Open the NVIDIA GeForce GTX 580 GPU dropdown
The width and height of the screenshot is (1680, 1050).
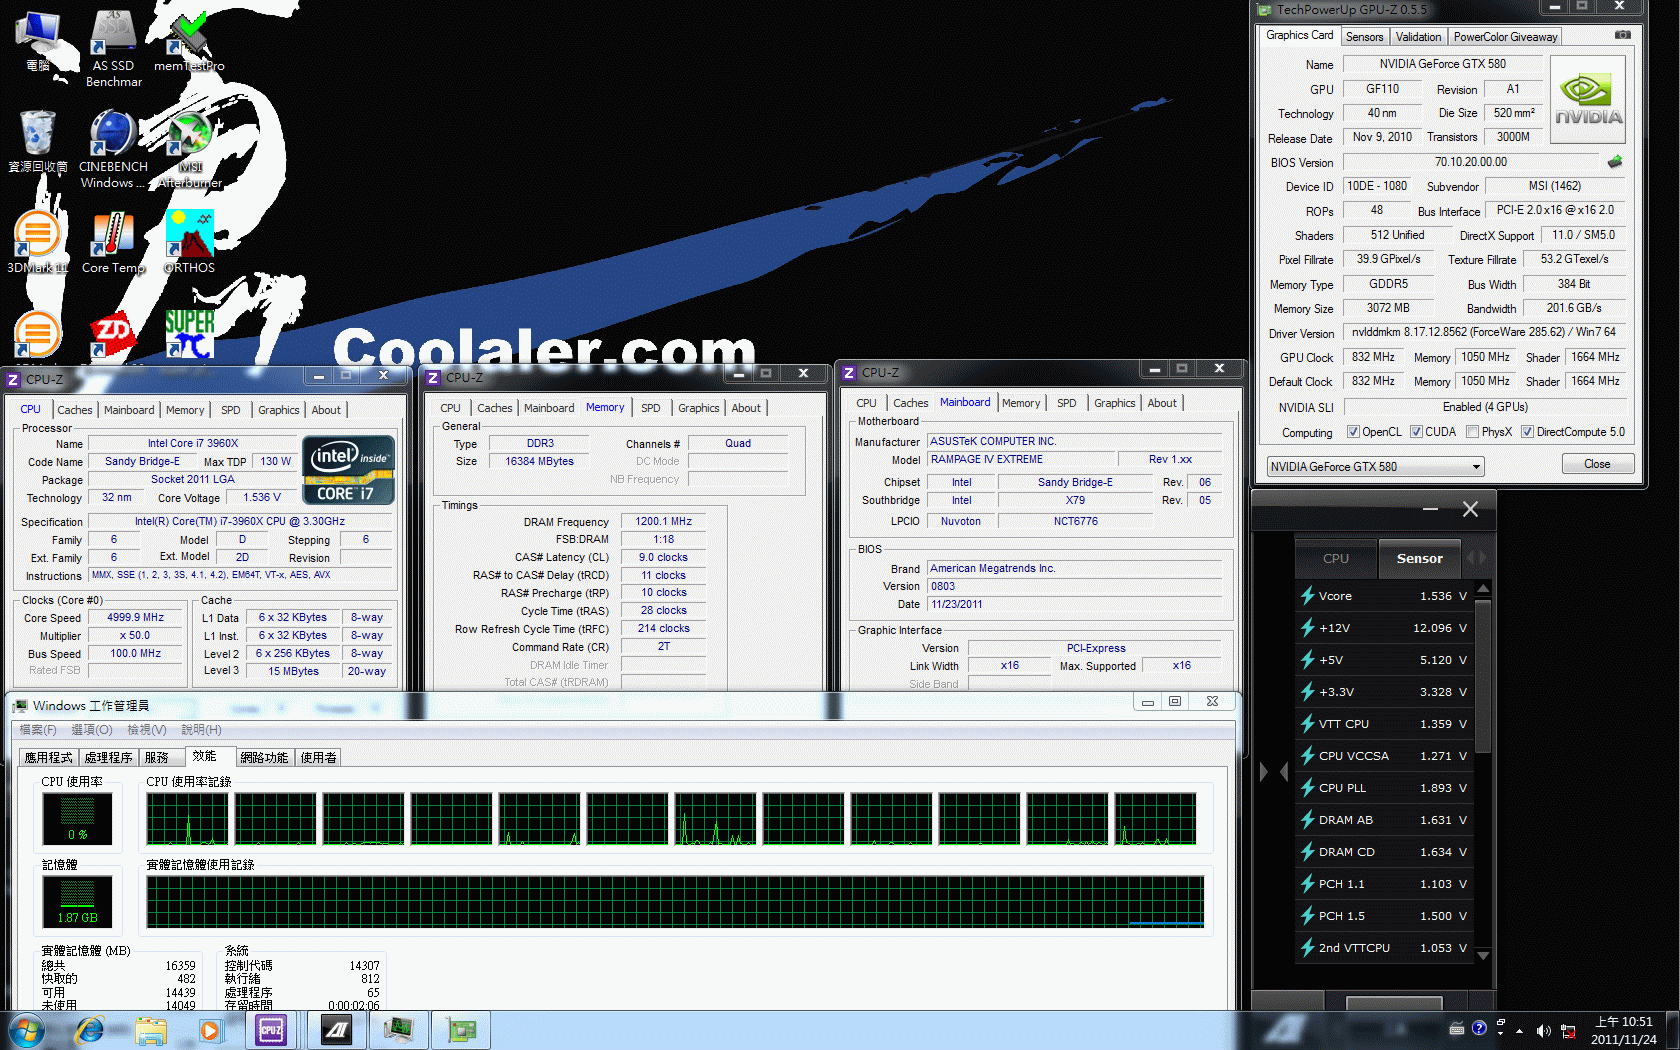1375,467
